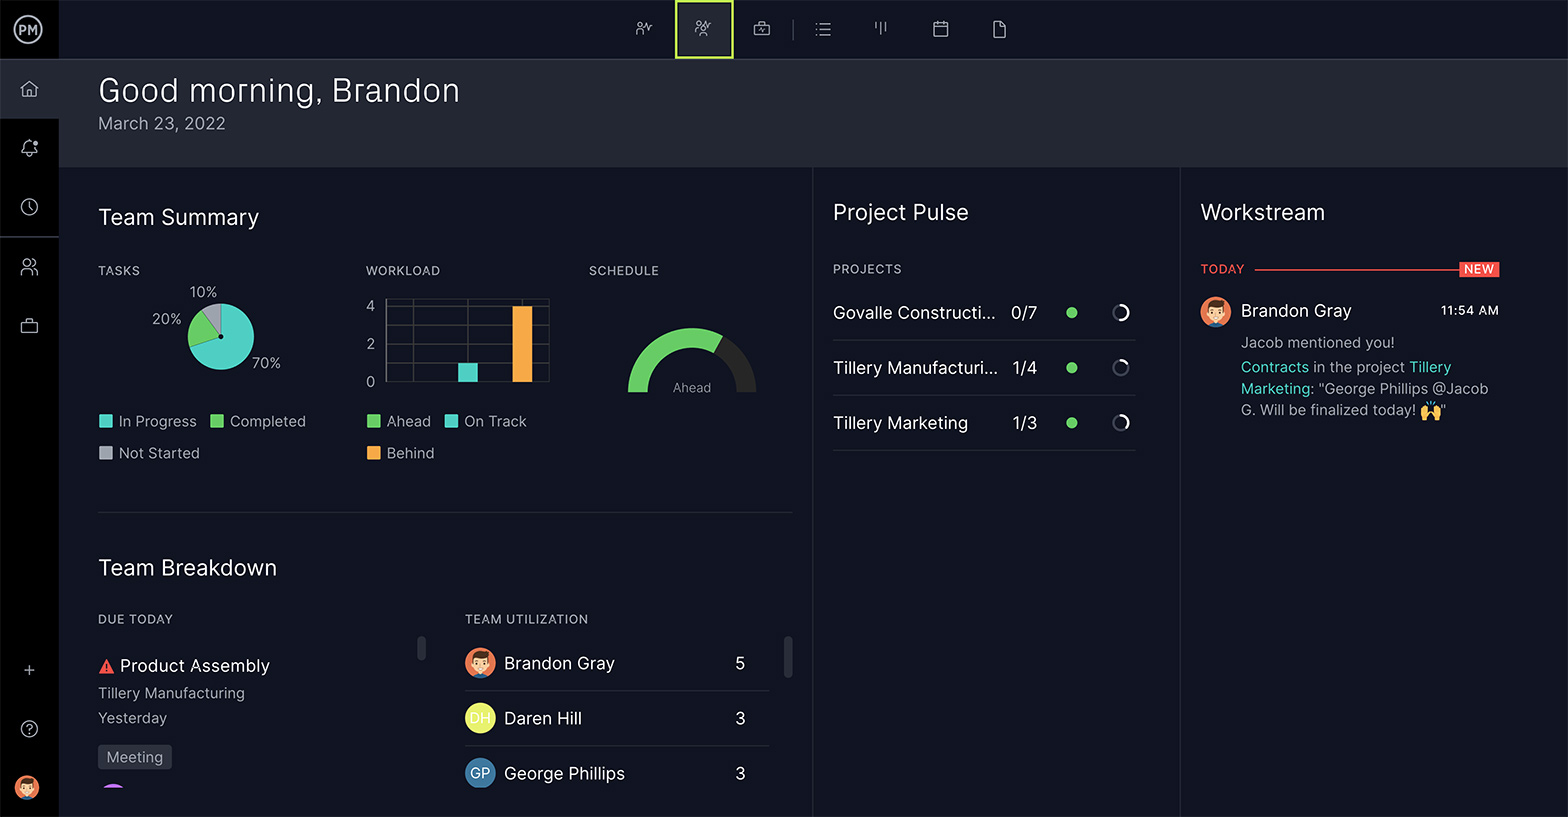Image resolution: width=1568 pixels, height=817 pixels.
Task: Click the On Track legend swatch
Action: (451, 421)
